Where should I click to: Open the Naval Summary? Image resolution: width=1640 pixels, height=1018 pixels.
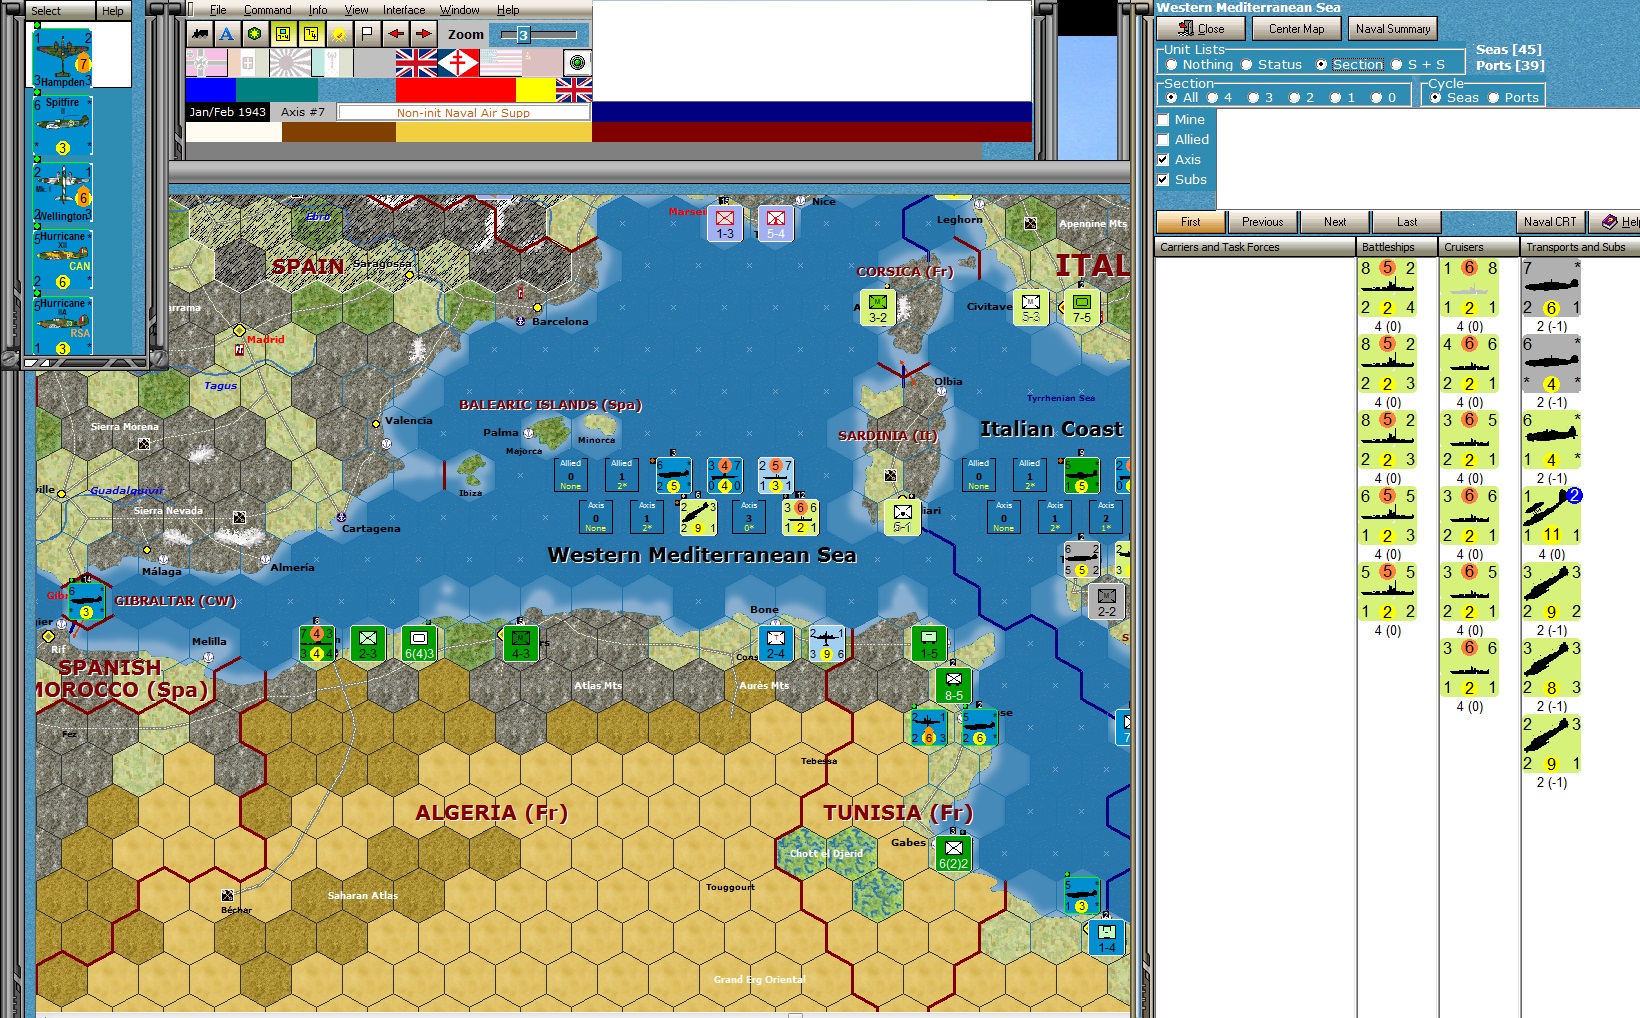tap(1393, 29)
